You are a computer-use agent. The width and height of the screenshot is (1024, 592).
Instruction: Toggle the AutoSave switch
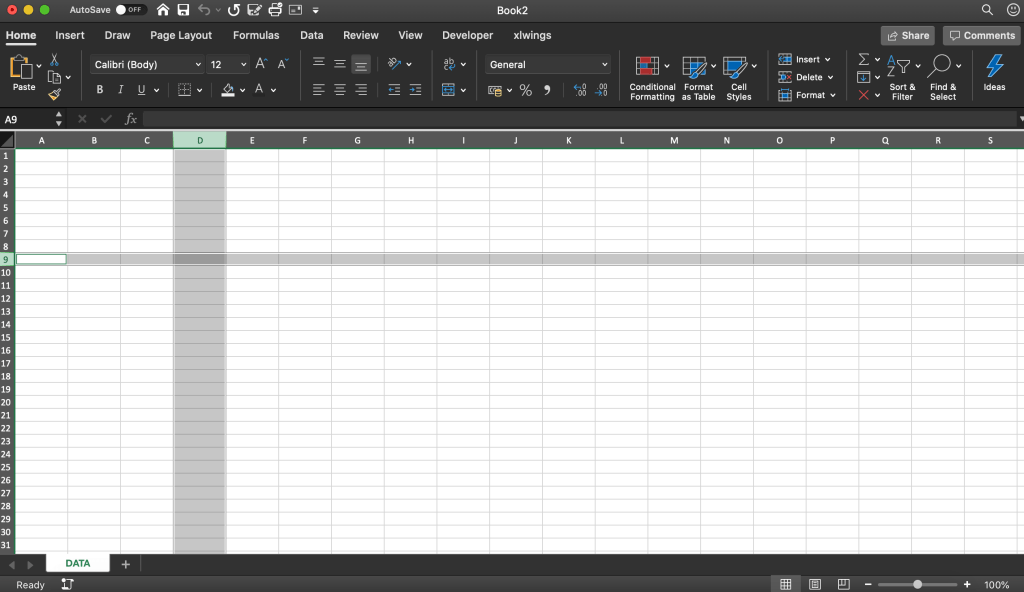tap(129, 10)
